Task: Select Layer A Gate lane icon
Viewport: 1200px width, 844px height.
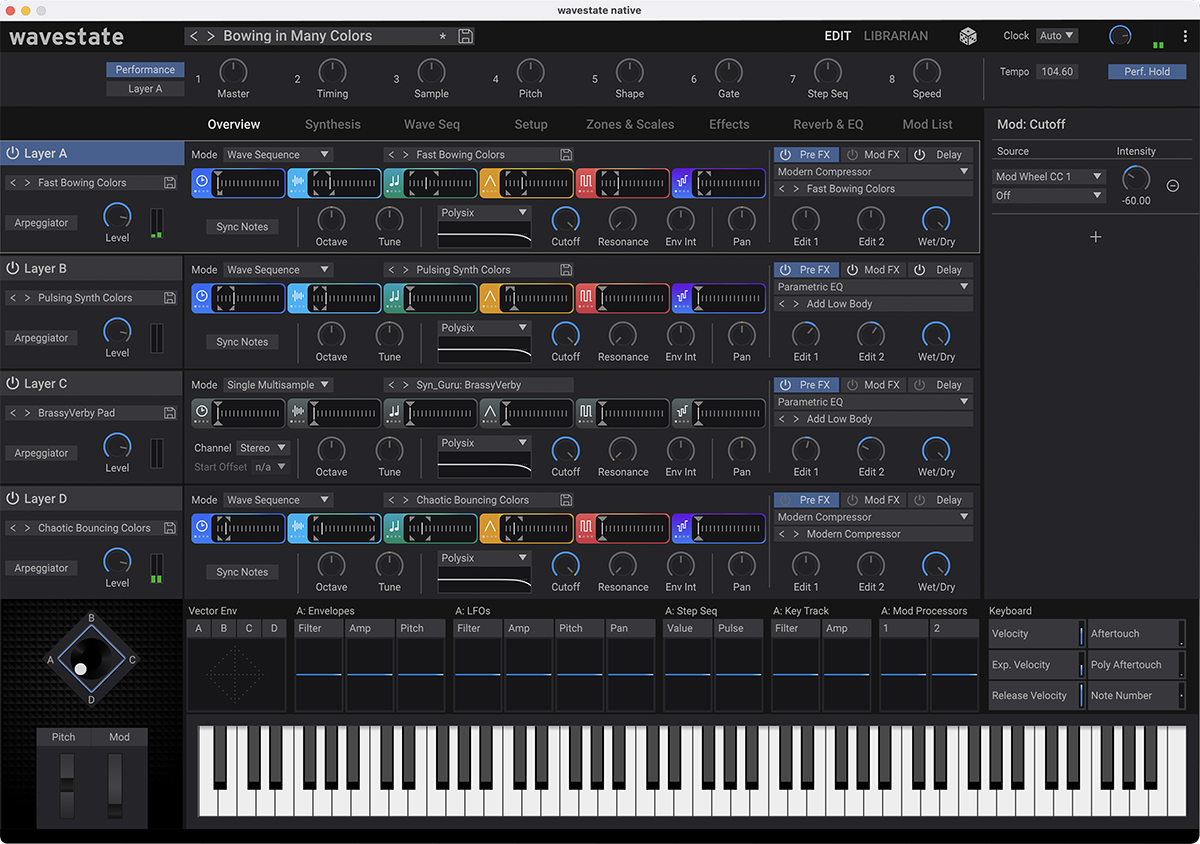Action: [x=586, y=183]
